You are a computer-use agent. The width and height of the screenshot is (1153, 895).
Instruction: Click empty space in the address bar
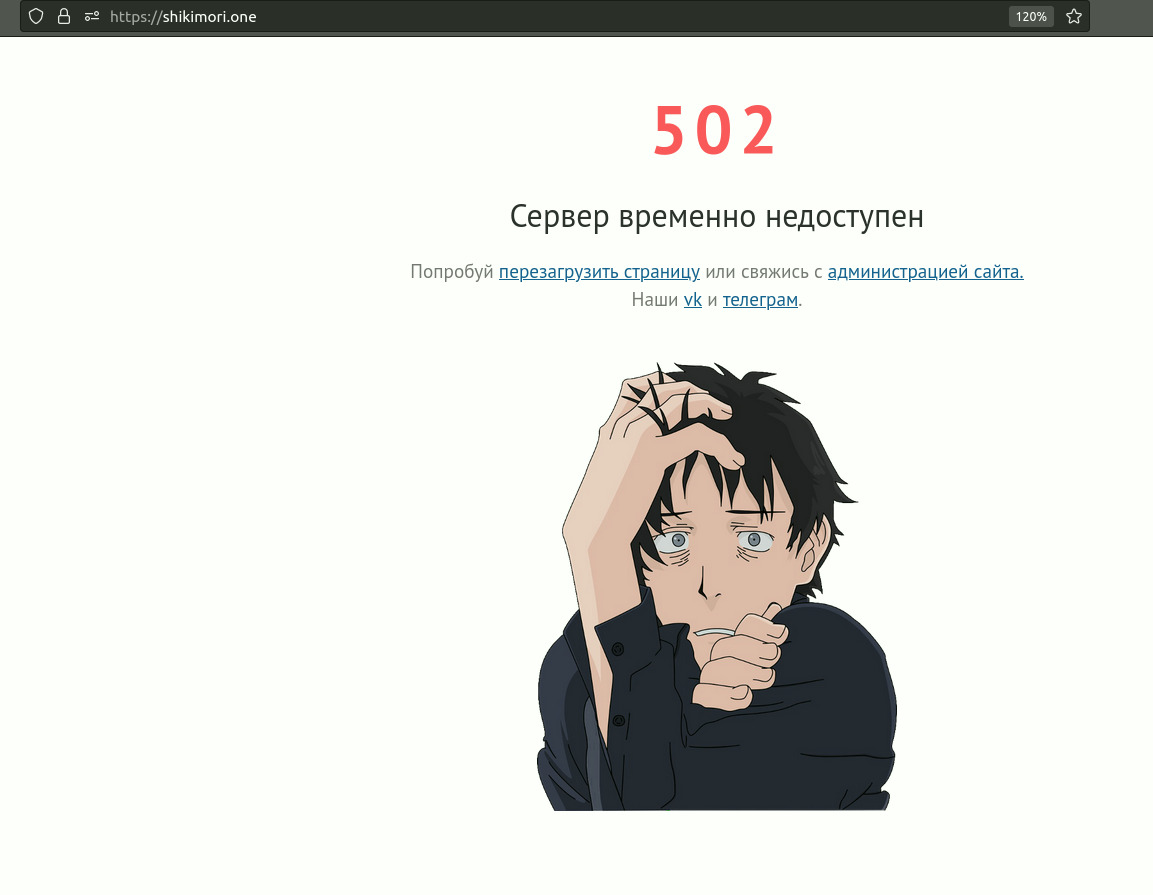pos(625,16)
